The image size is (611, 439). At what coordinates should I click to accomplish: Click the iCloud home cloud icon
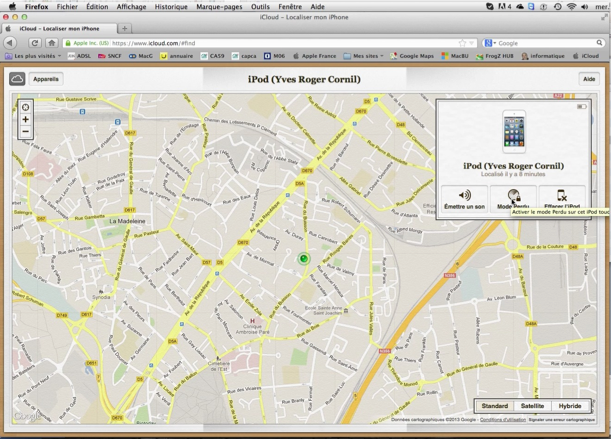[17, 79]
